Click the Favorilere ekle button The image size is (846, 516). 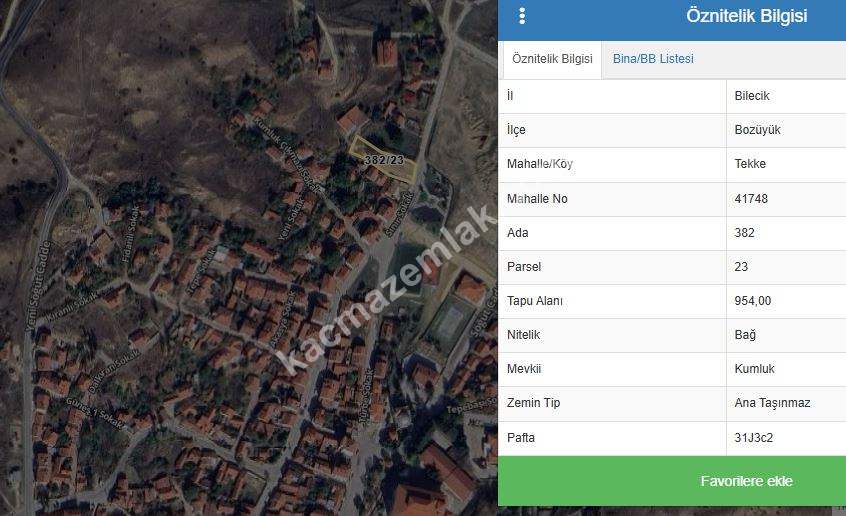pyautogui.click(x=746, y=481)
